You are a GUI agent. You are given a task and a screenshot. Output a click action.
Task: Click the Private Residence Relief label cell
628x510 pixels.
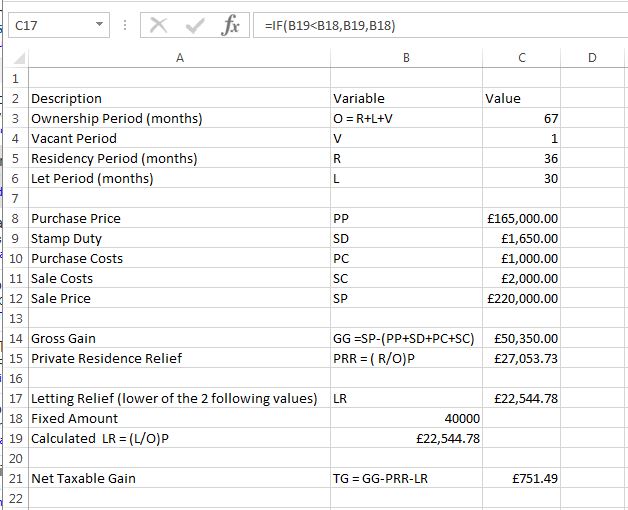(178, 358)
